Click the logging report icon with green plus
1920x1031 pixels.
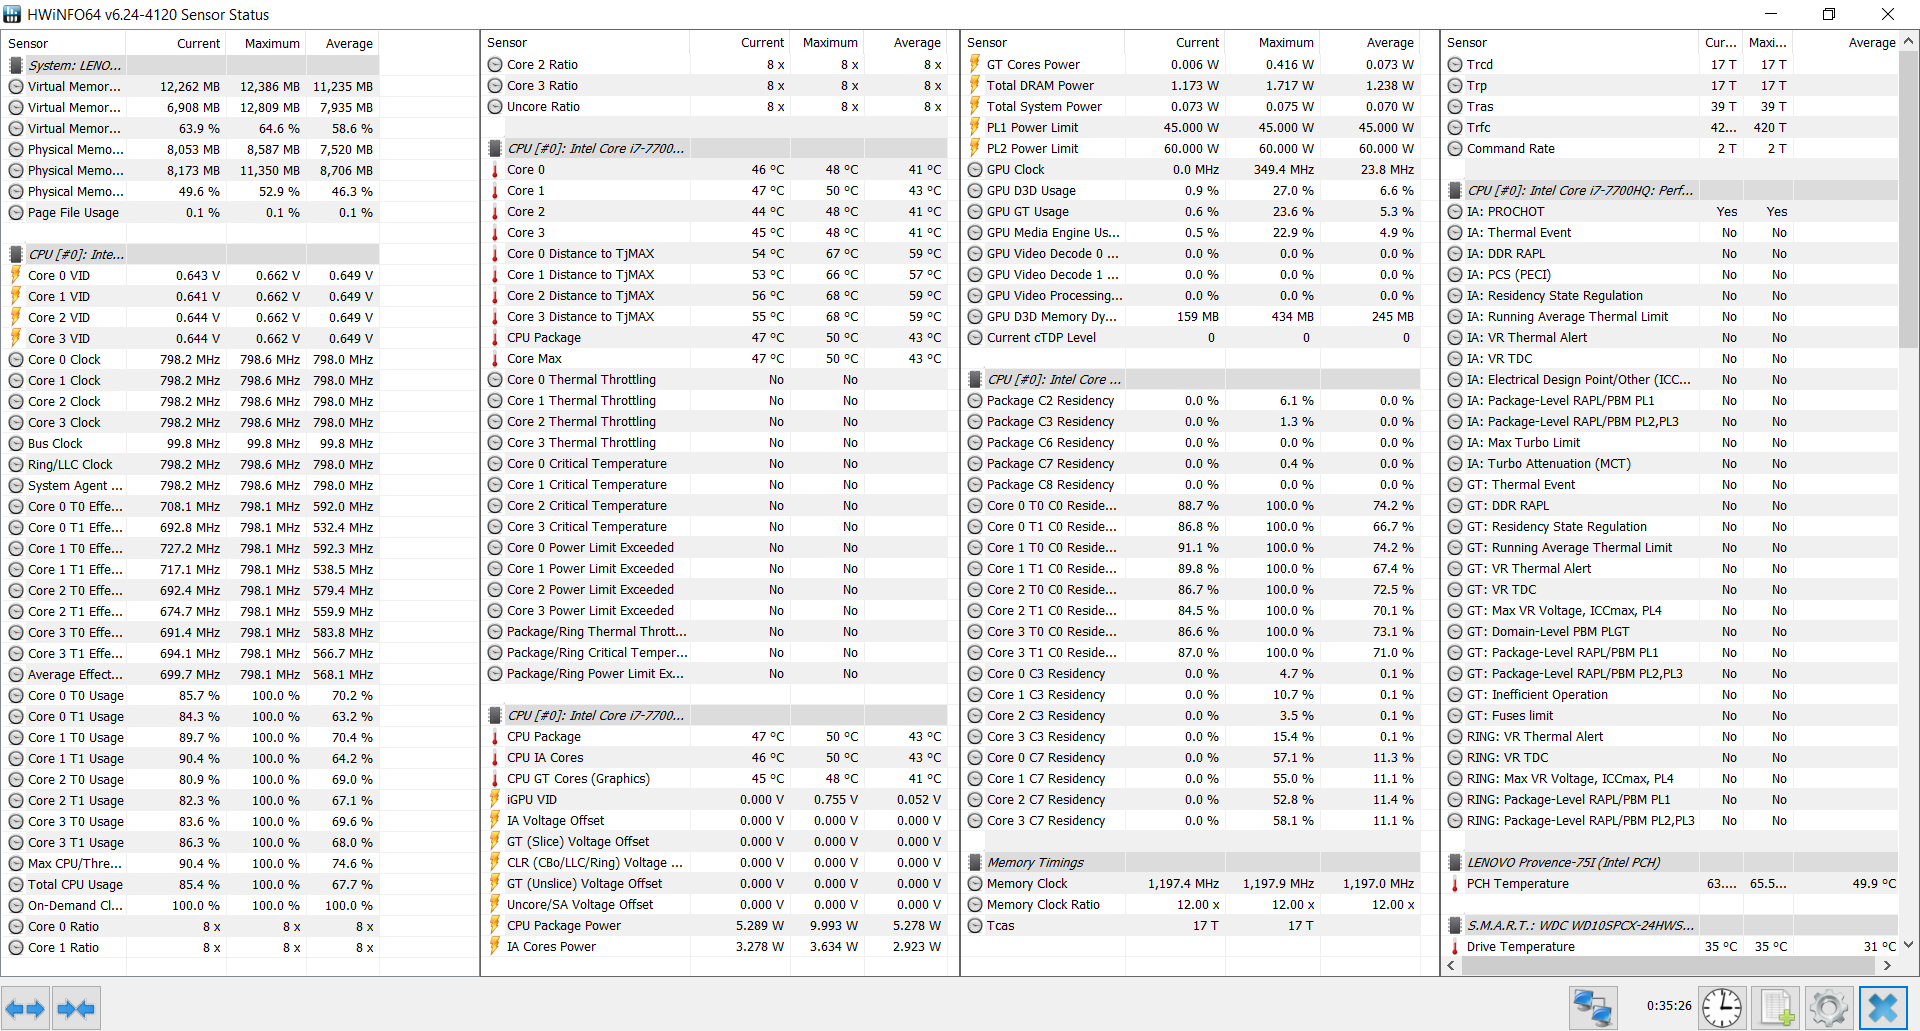click(1776, 1008)
